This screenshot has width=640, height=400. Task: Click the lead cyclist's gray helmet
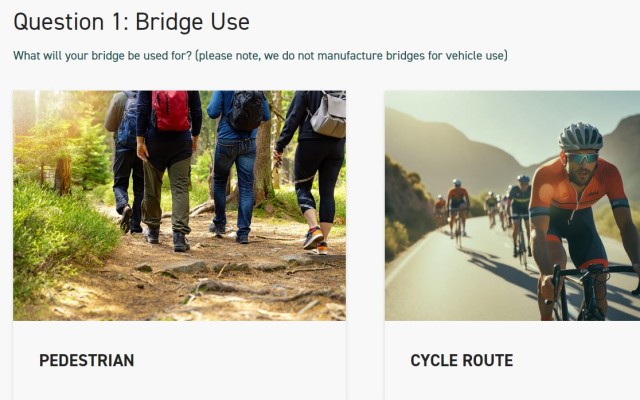click(580, 136)
